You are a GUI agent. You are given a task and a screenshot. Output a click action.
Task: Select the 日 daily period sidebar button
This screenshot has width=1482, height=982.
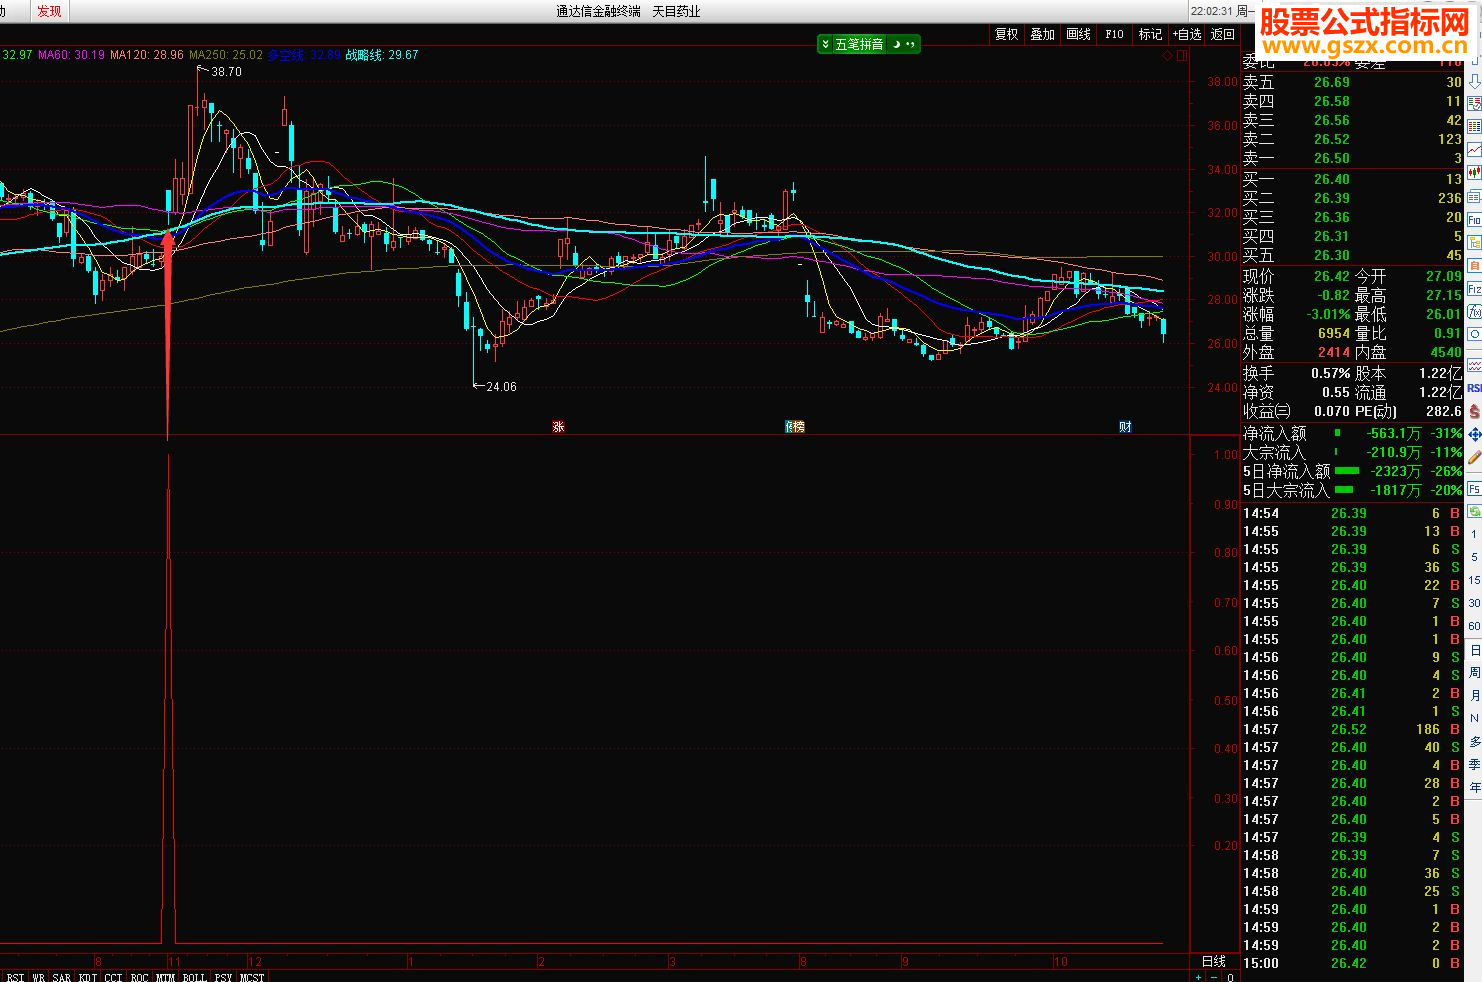[1474, 650]
